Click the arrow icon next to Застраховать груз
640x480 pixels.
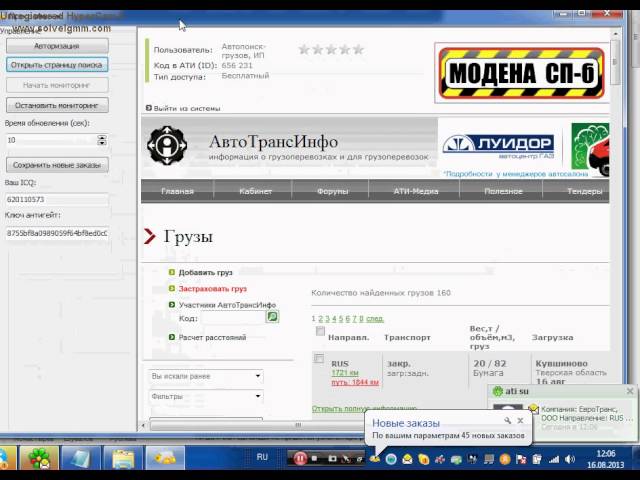pyautogui.click(x=172, y=289)
